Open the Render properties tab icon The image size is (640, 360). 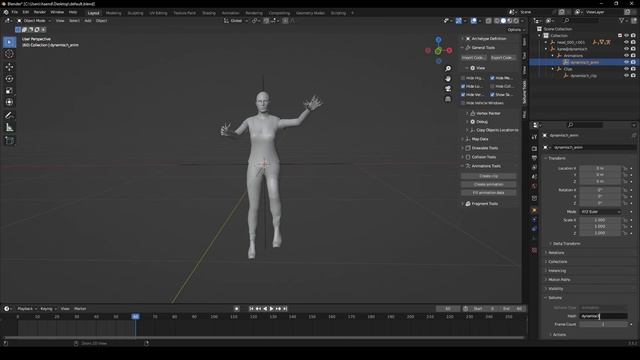click(534, 148)
